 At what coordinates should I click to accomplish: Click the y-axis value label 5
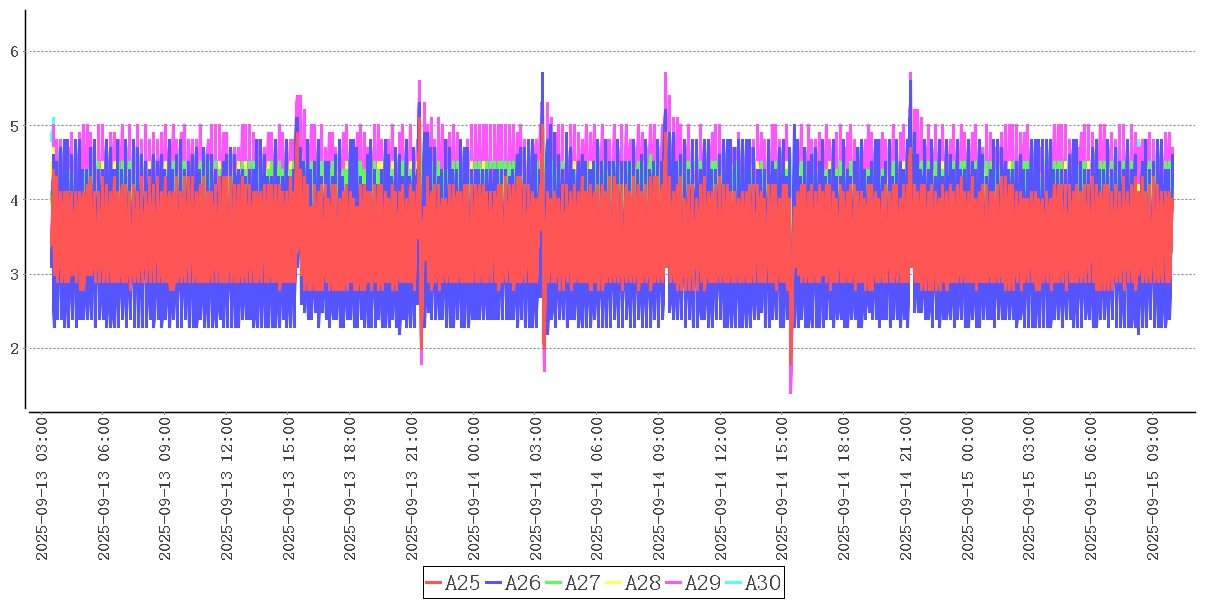click(15, 126)
